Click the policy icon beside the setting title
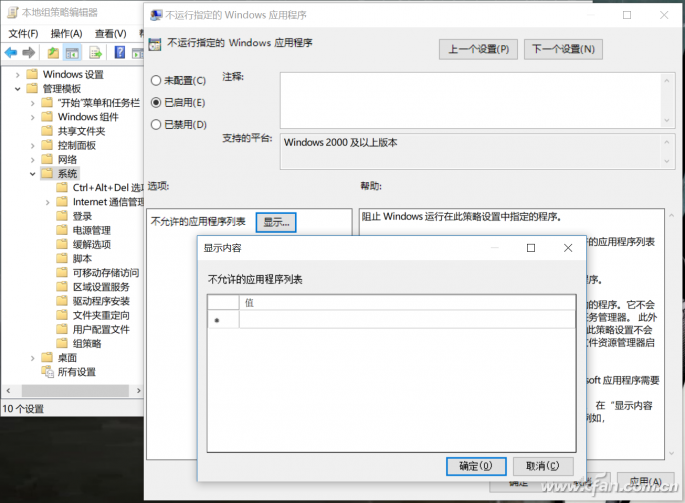Viewport: 685px width, 503px height. coord(155,44)
